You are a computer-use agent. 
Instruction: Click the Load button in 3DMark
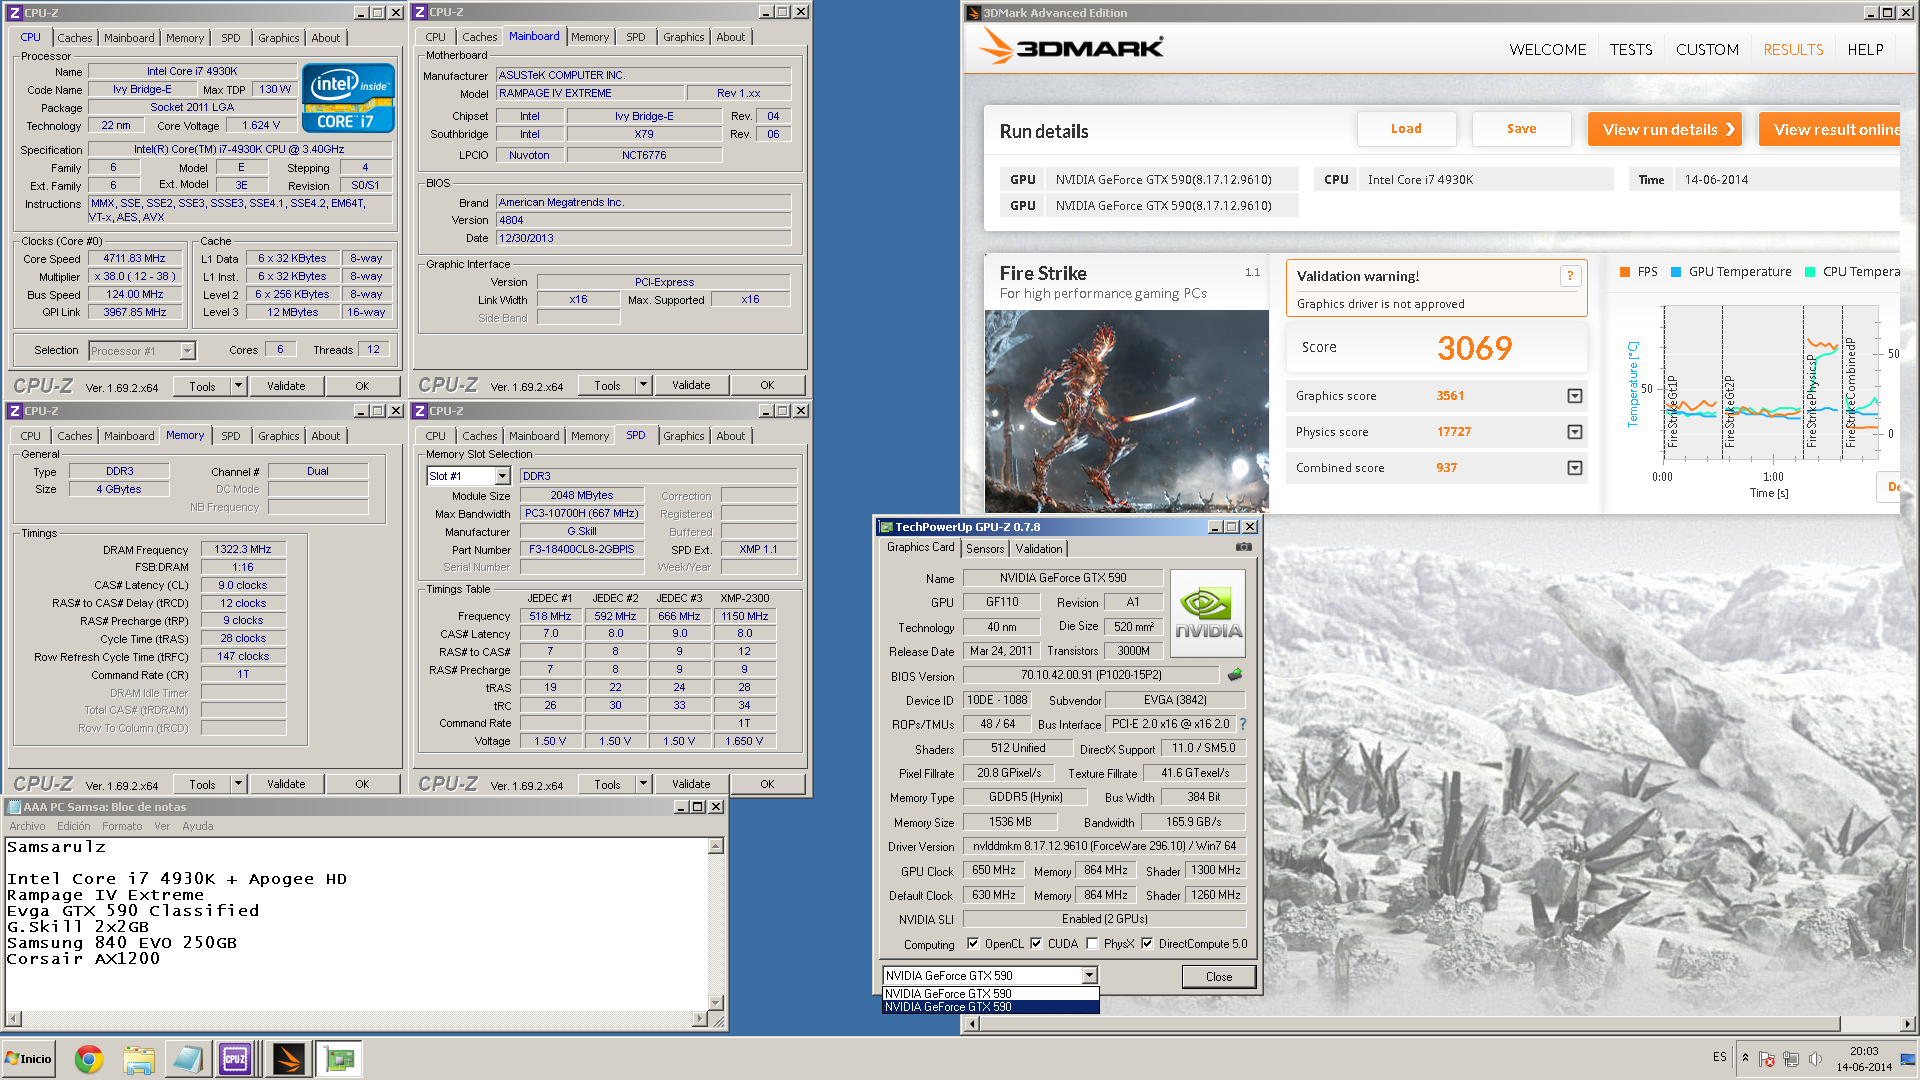click(x=1406, y=129)
